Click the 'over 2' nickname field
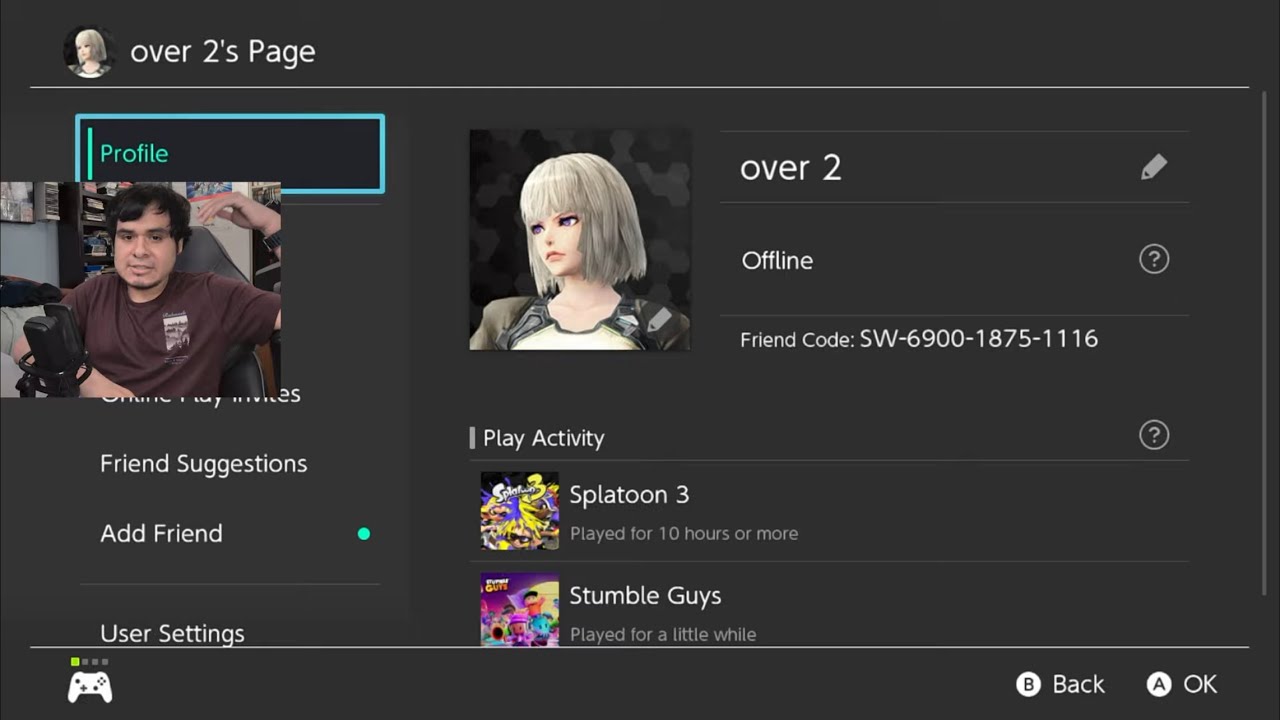The height and width of the screenshot is (720, 1280). pyautogui.click(x=954, y=167)
